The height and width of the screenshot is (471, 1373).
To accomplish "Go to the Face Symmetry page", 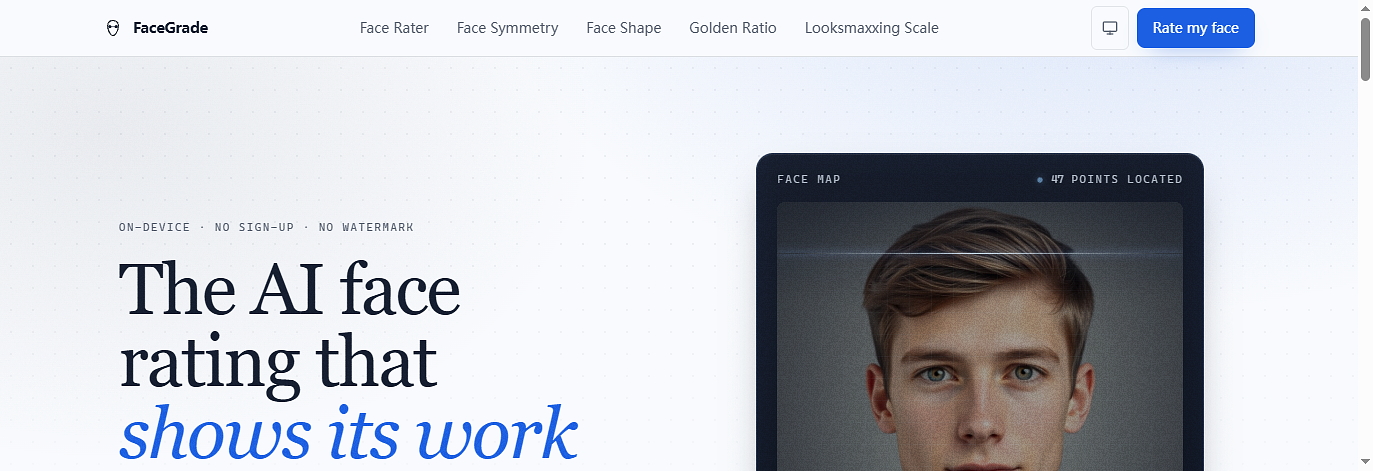I will pyautogui.click(x=507, y=28).
